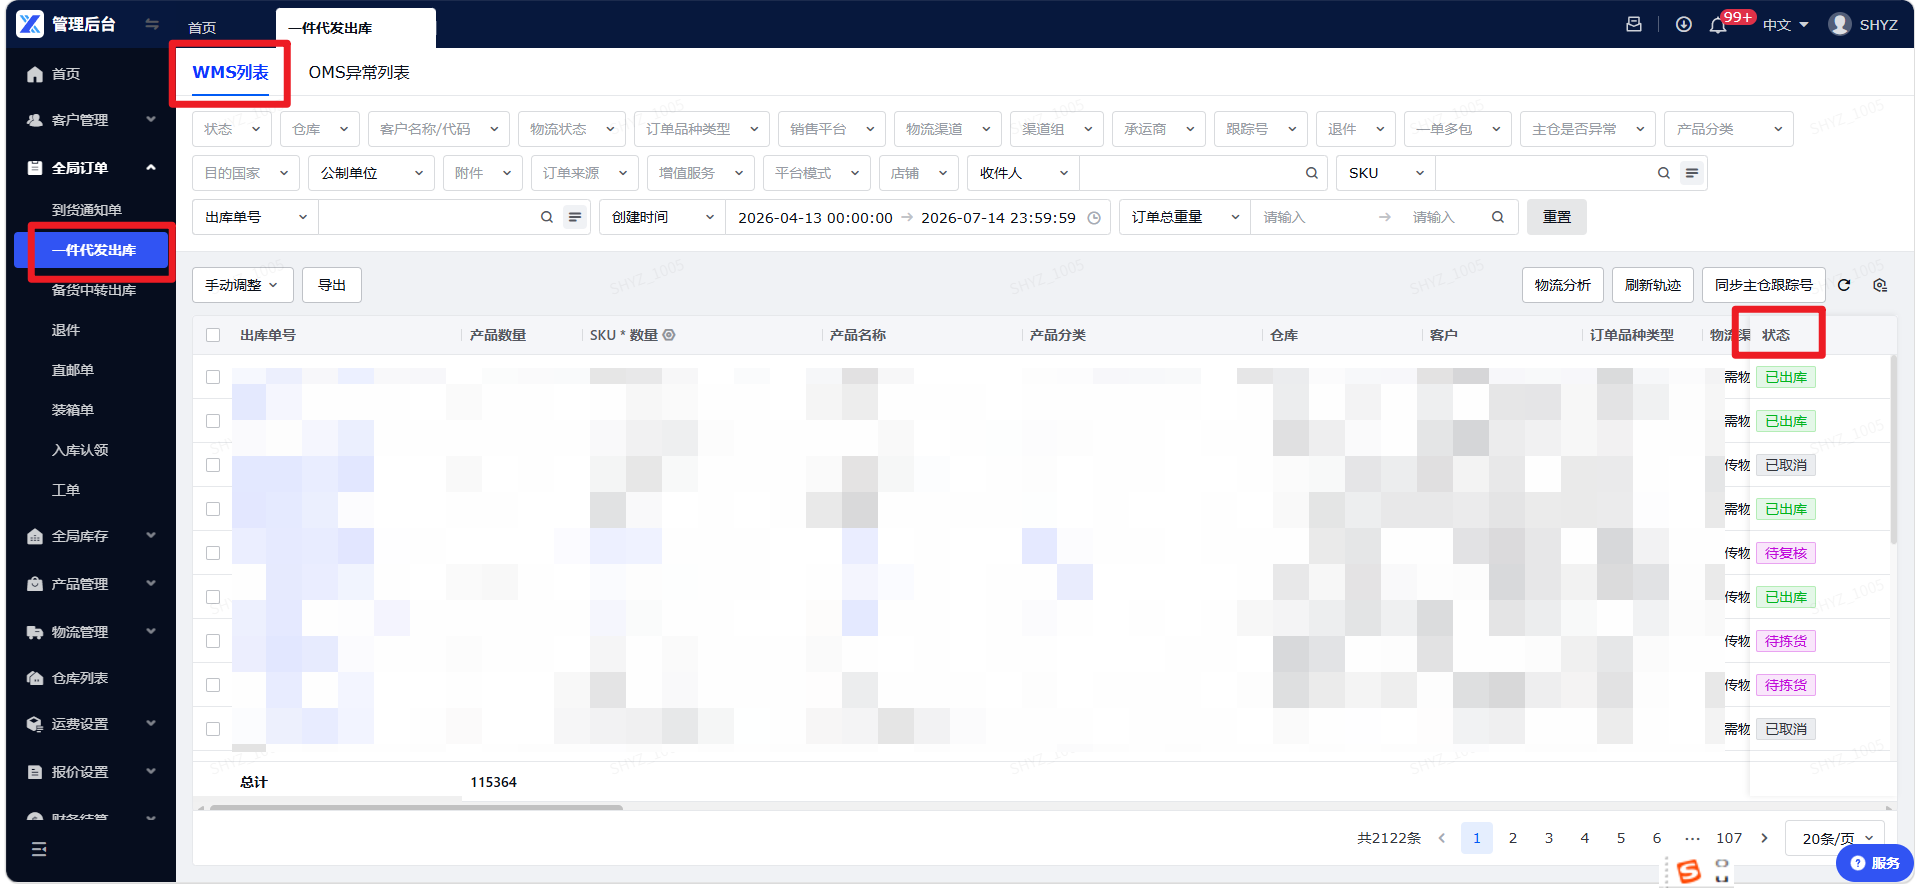
Task: Expand the 全局库存 sidebar menu
Action: (91, 536)
